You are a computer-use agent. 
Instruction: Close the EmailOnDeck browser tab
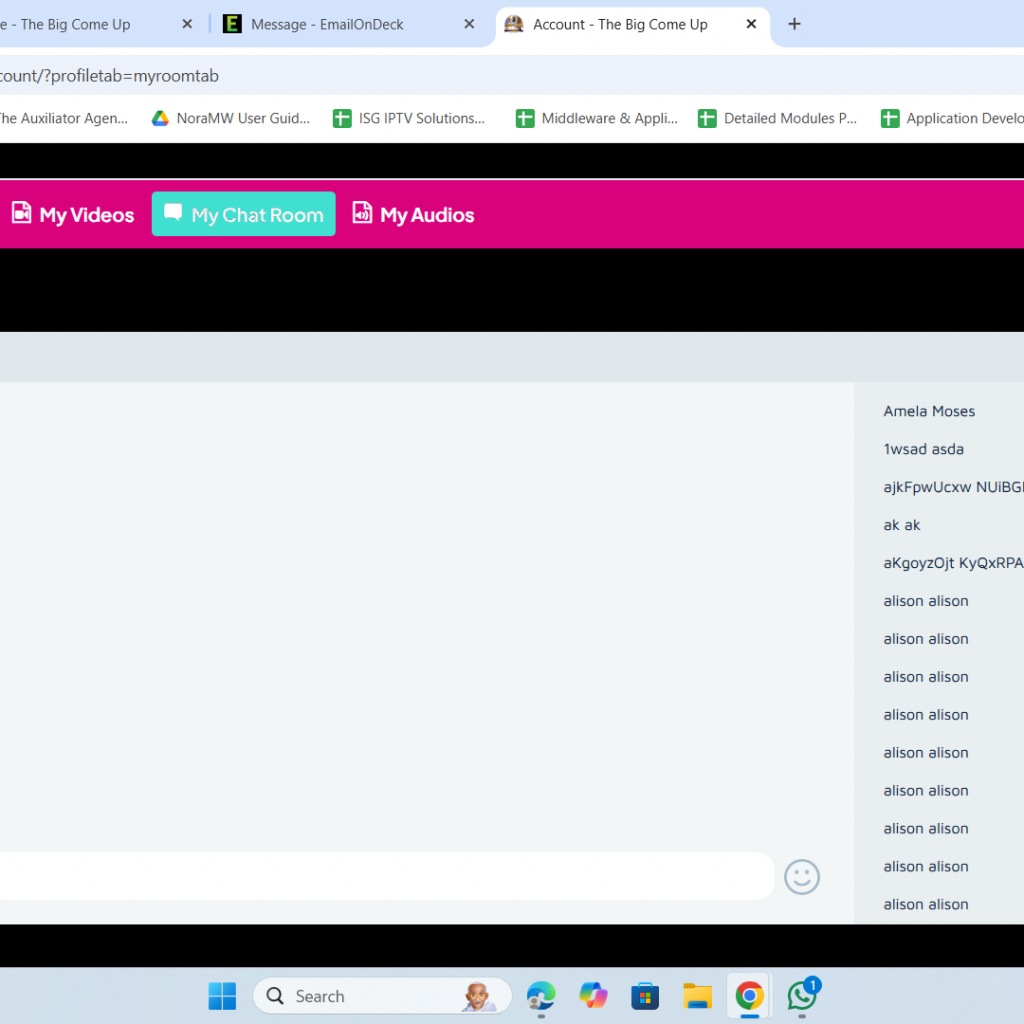pos(469,24)
